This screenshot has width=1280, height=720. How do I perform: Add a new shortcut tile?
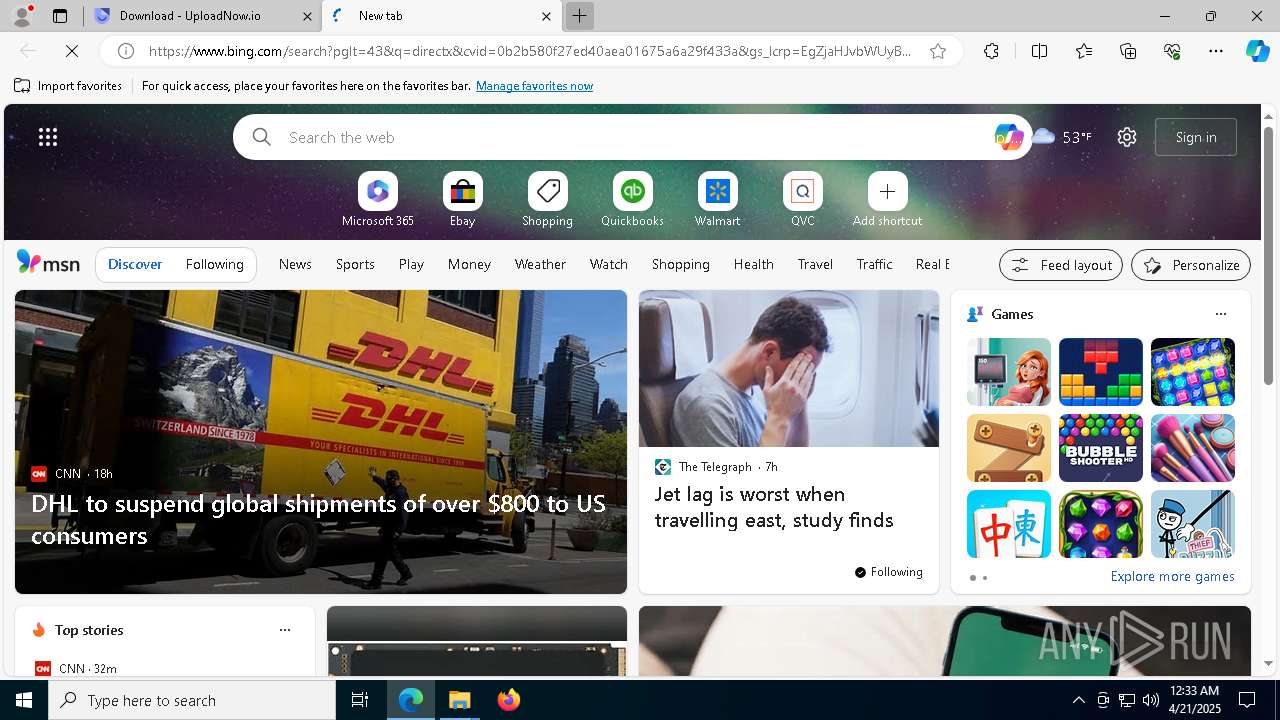[x=887, y=199]
